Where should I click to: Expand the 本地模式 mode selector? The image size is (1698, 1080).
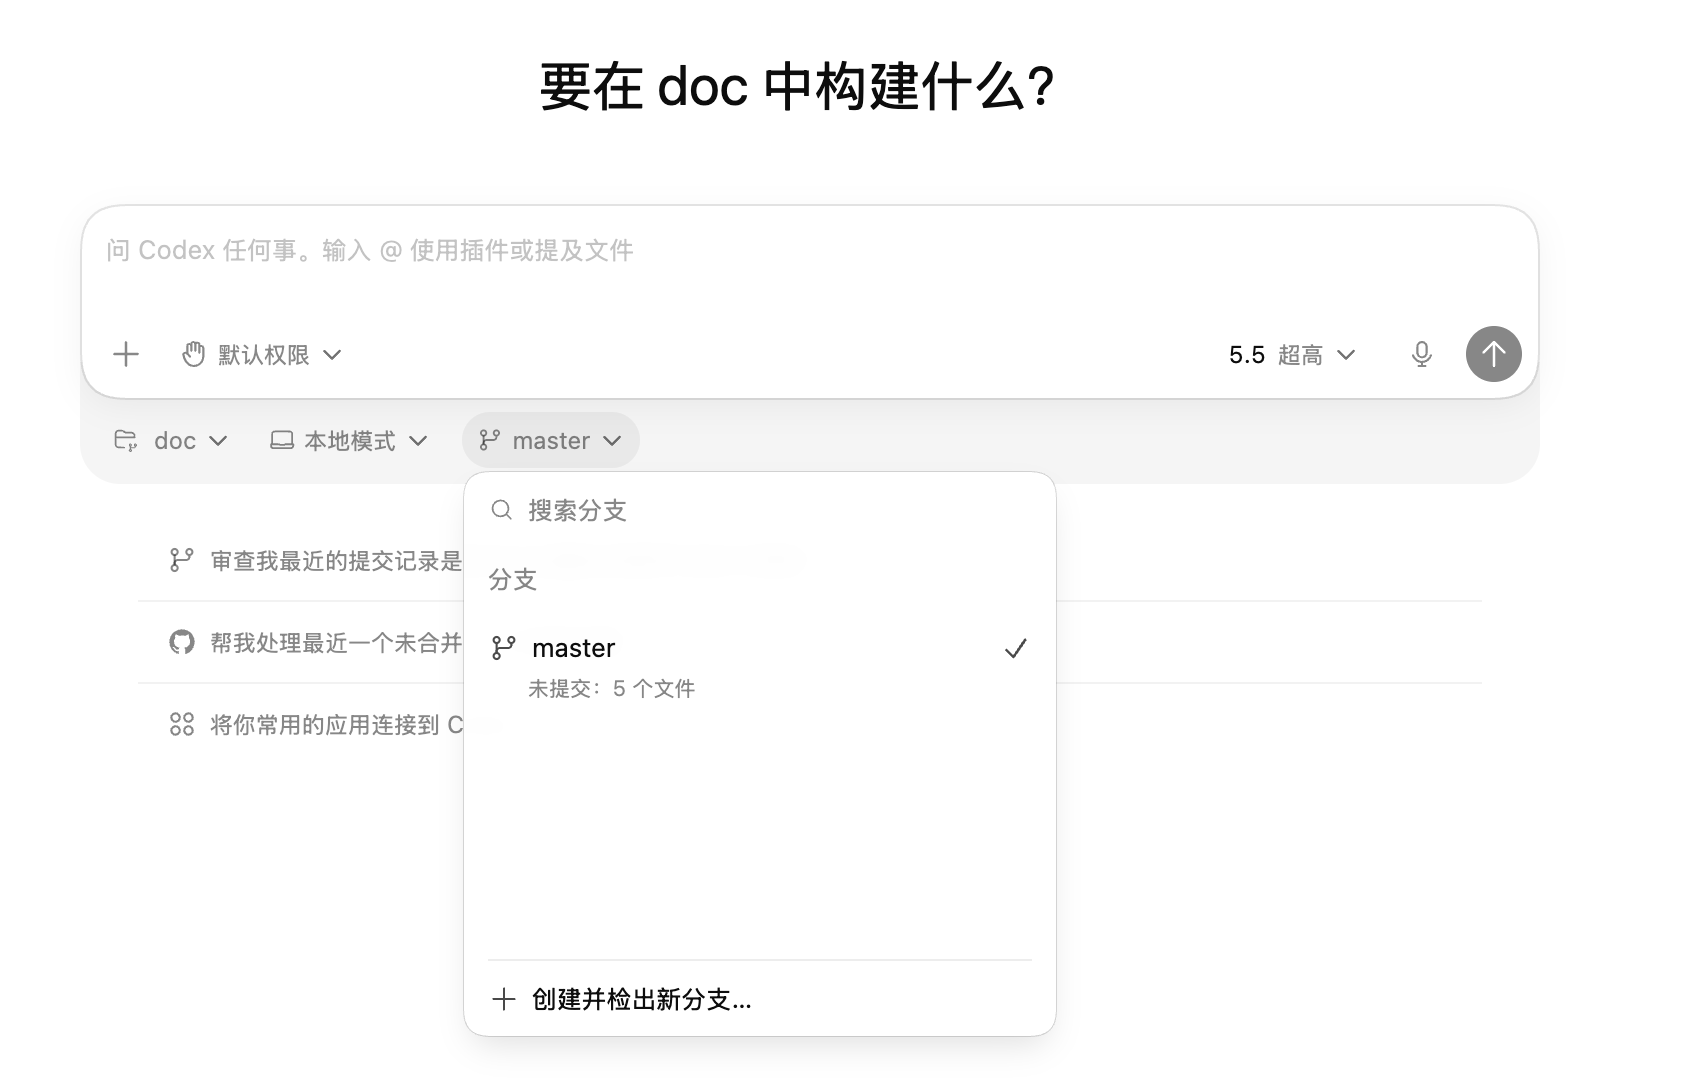tap(349, 440)
